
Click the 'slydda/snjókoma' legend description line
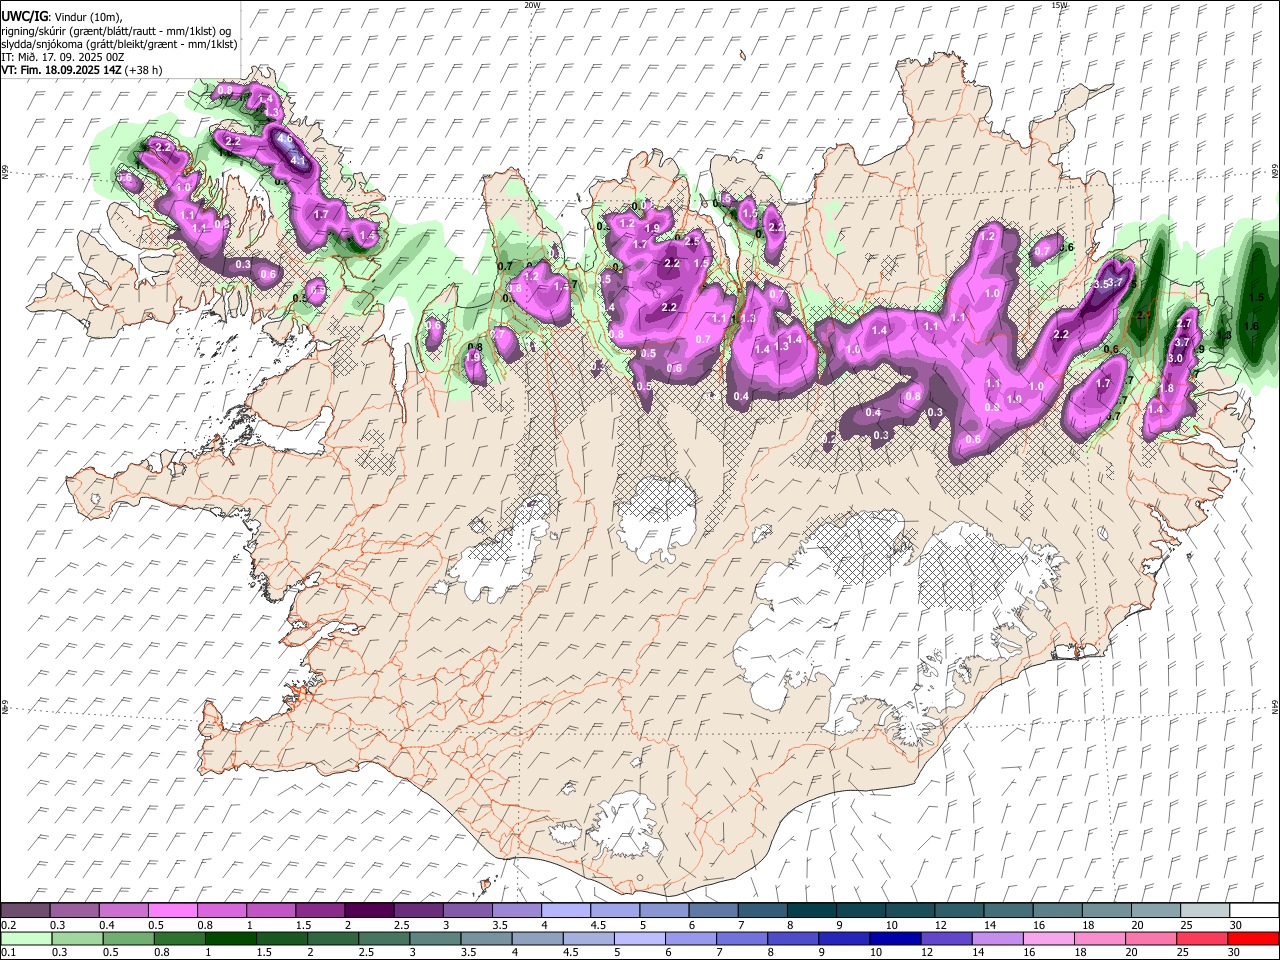pos(119,44)
